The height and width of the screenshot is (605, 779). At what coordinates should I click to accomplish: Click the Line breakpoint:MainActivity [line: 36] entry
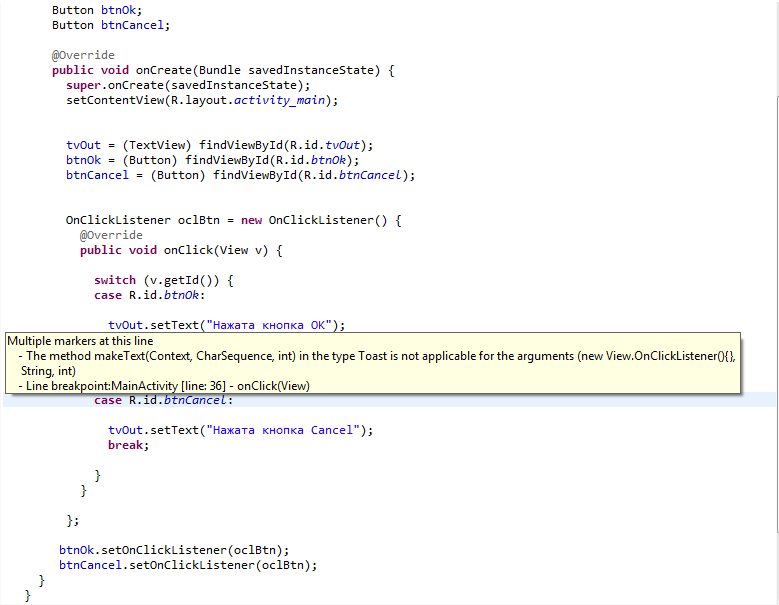pyautogui.click(x=163, y=386)
